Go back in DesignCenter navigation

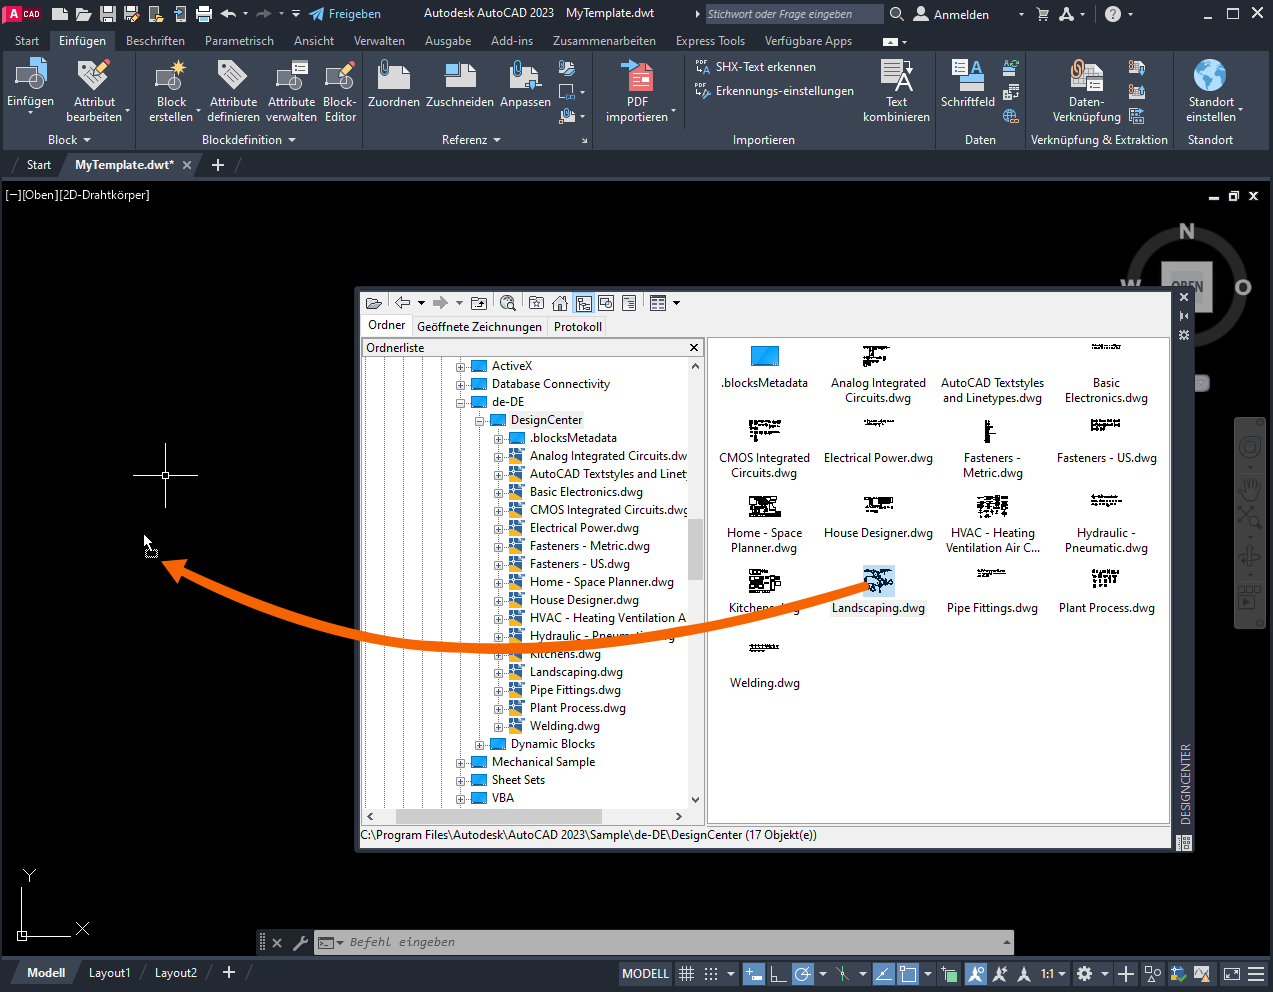(x=403, y=303)
